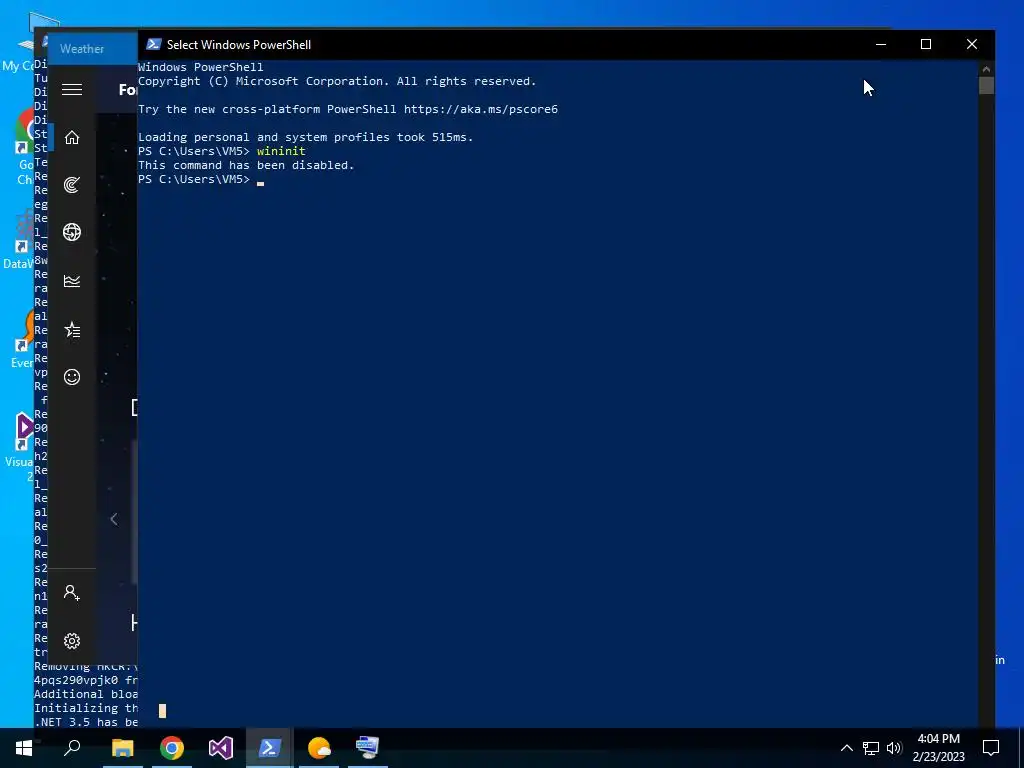This screenshot has width=1024, height=768.
Task: Select PowerShell taskbar button
Action: (x=270, y=748)
